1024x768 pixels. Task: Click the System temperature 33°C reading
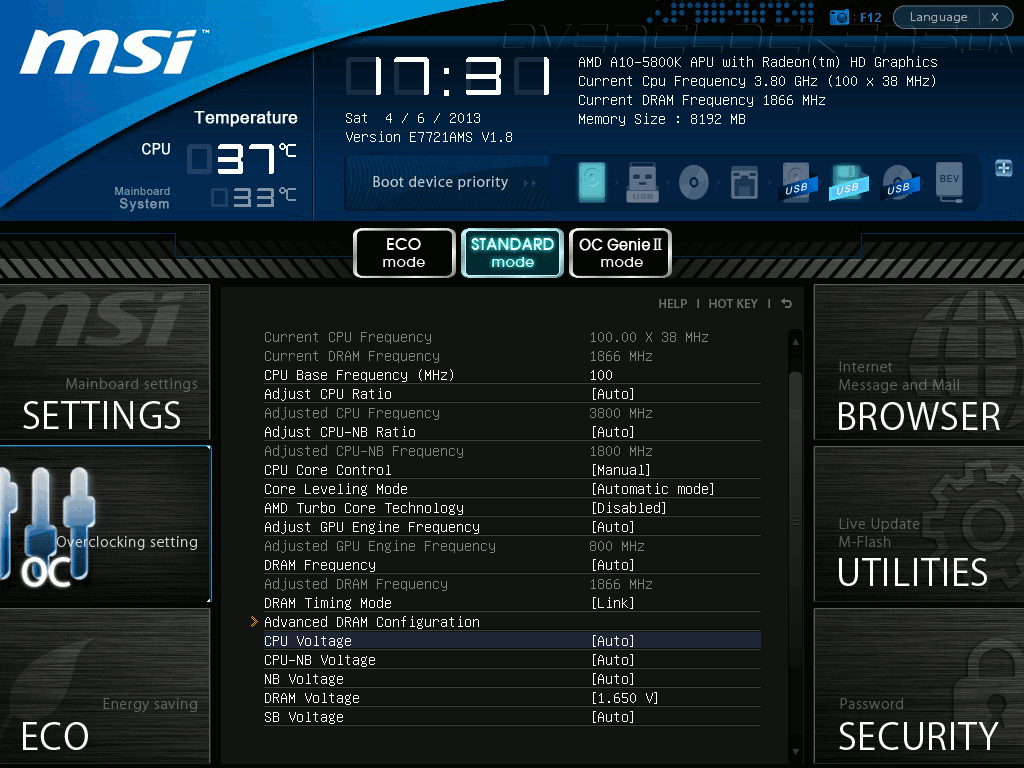[253, 197]
